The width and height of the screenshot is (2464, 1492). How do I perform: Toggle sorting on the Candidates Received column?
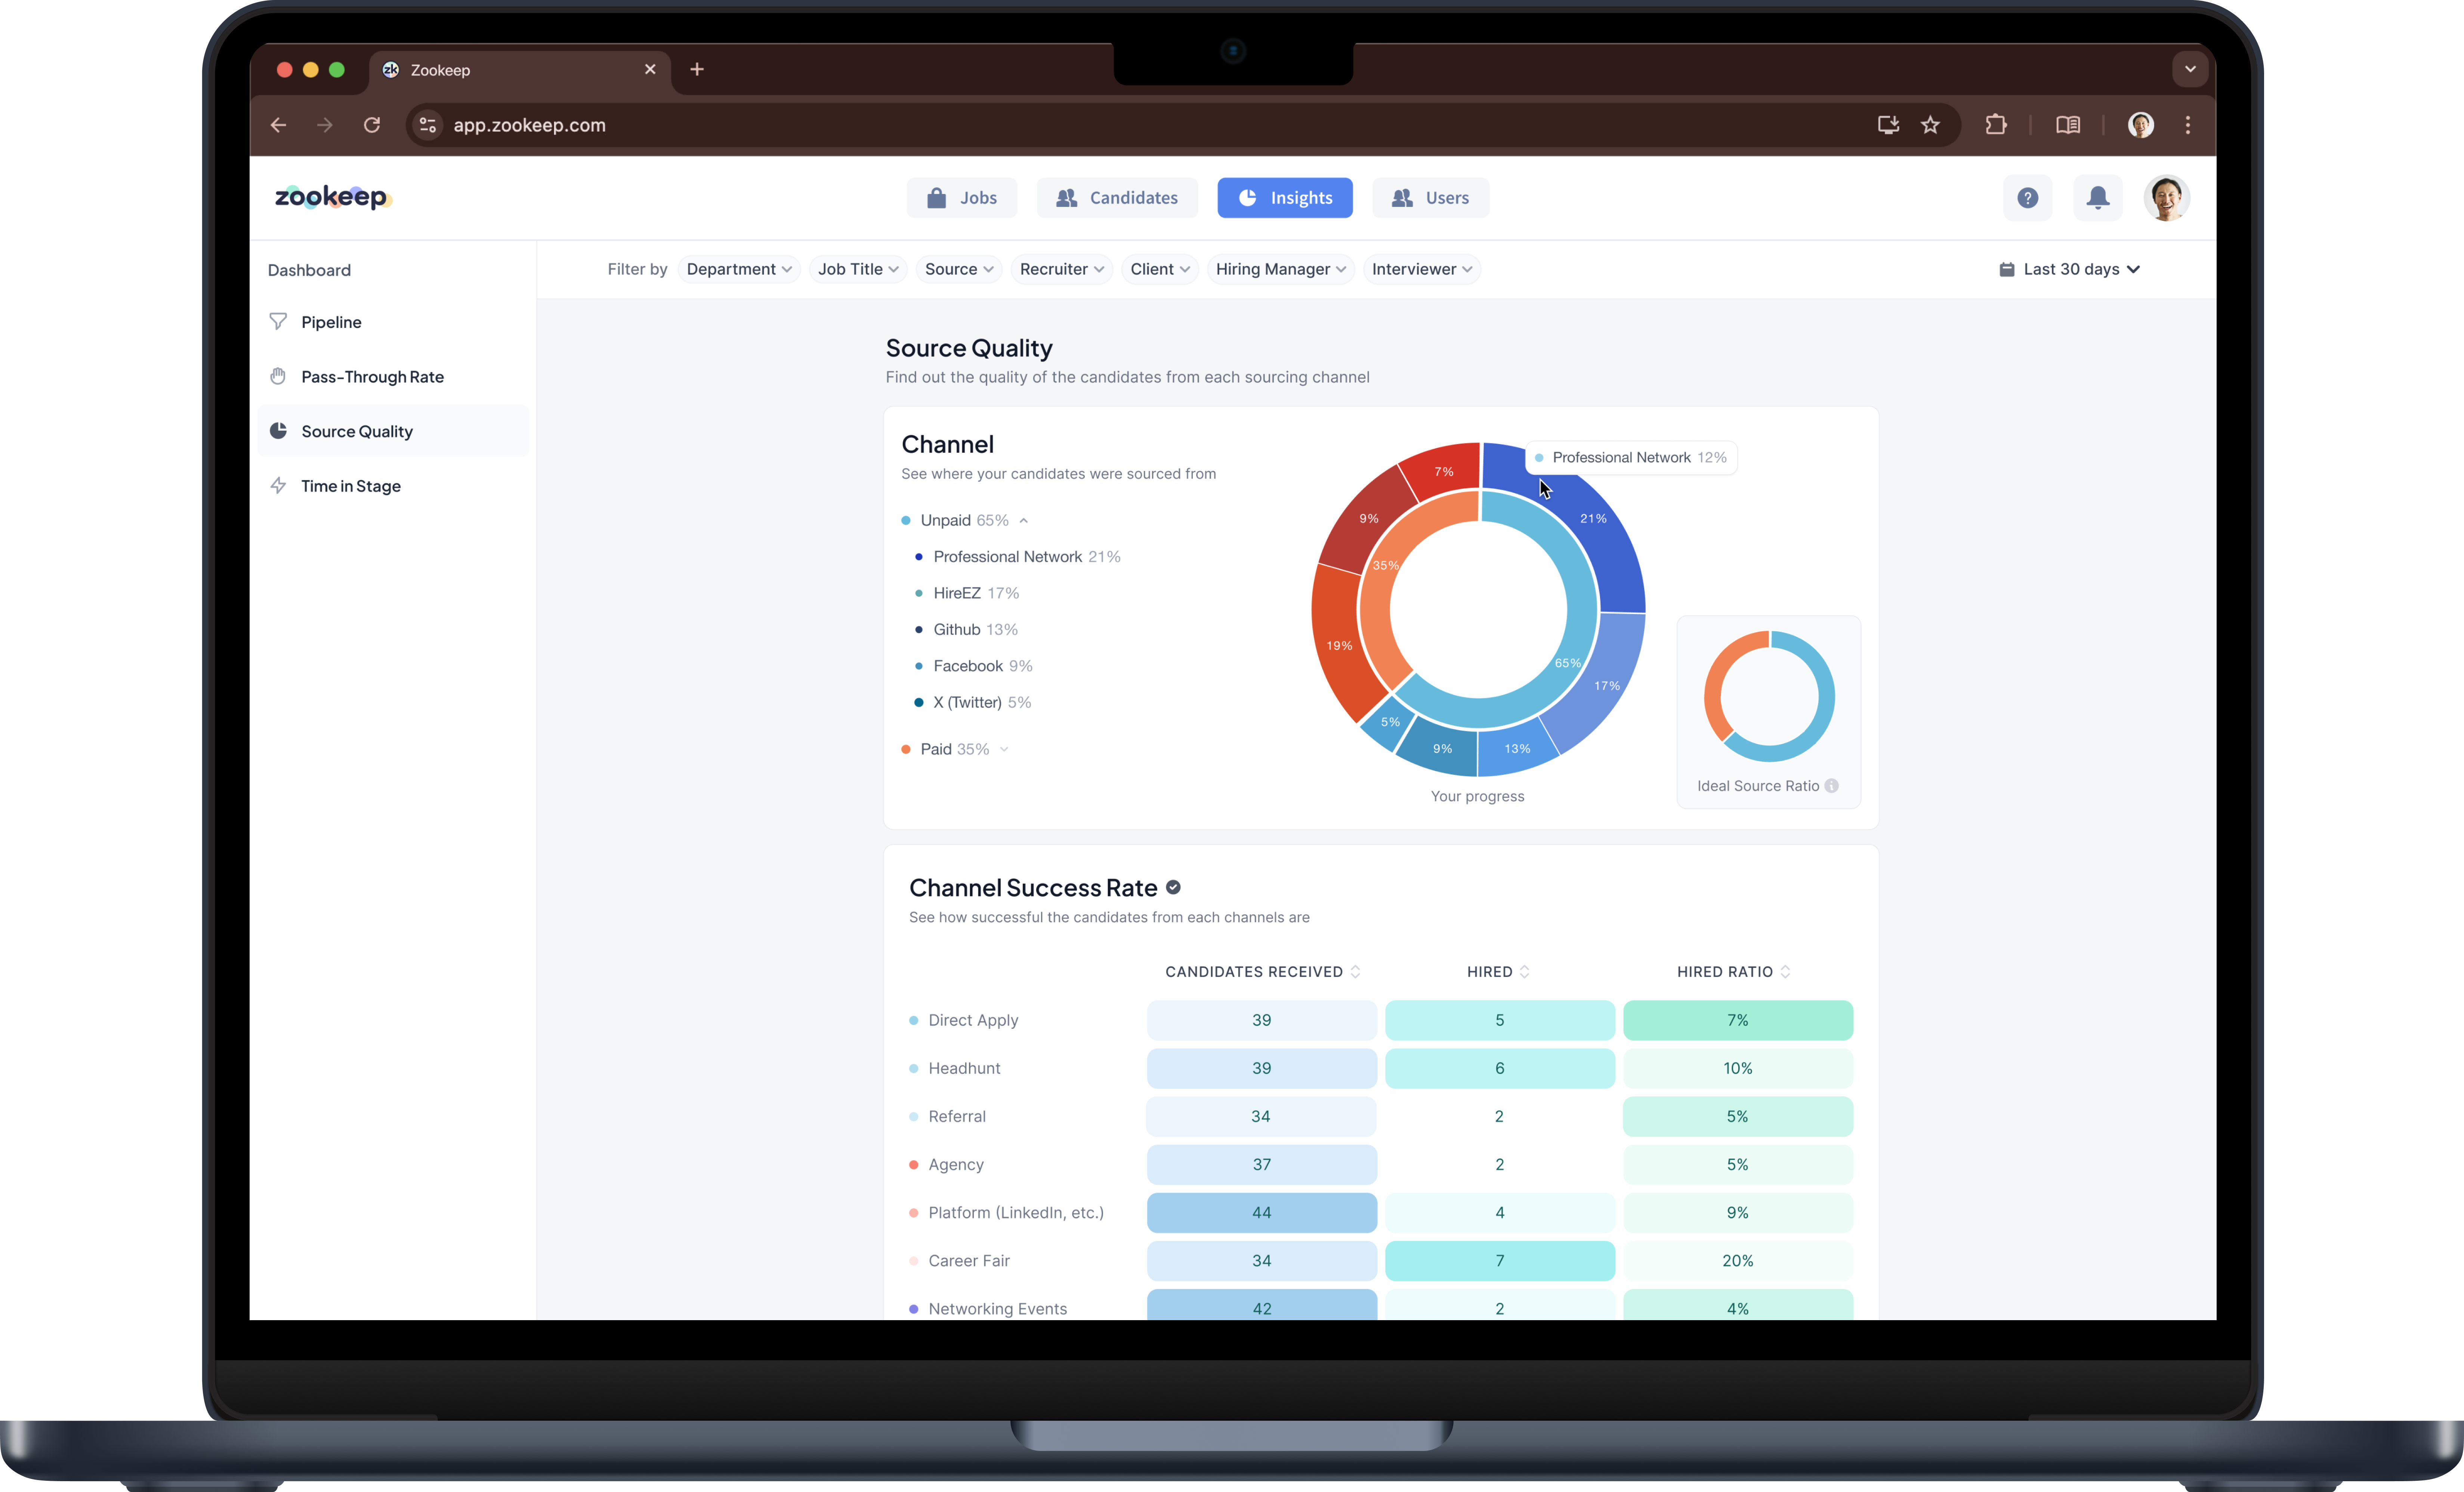(1356, 971)
